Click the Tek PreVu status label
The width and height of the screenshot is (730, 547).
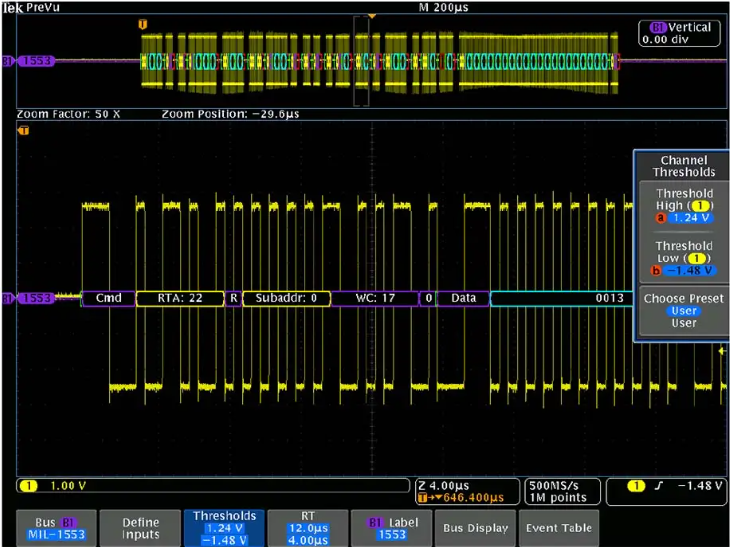(31, 7)
